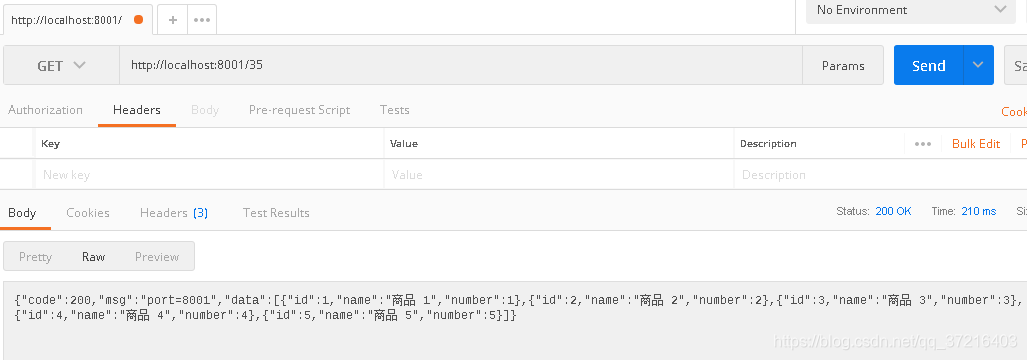Open tab options ellipsis menu
Image resolution: width=1027 pixels, height=360 pixels.
pyautogui.click(x=202, y=20)
